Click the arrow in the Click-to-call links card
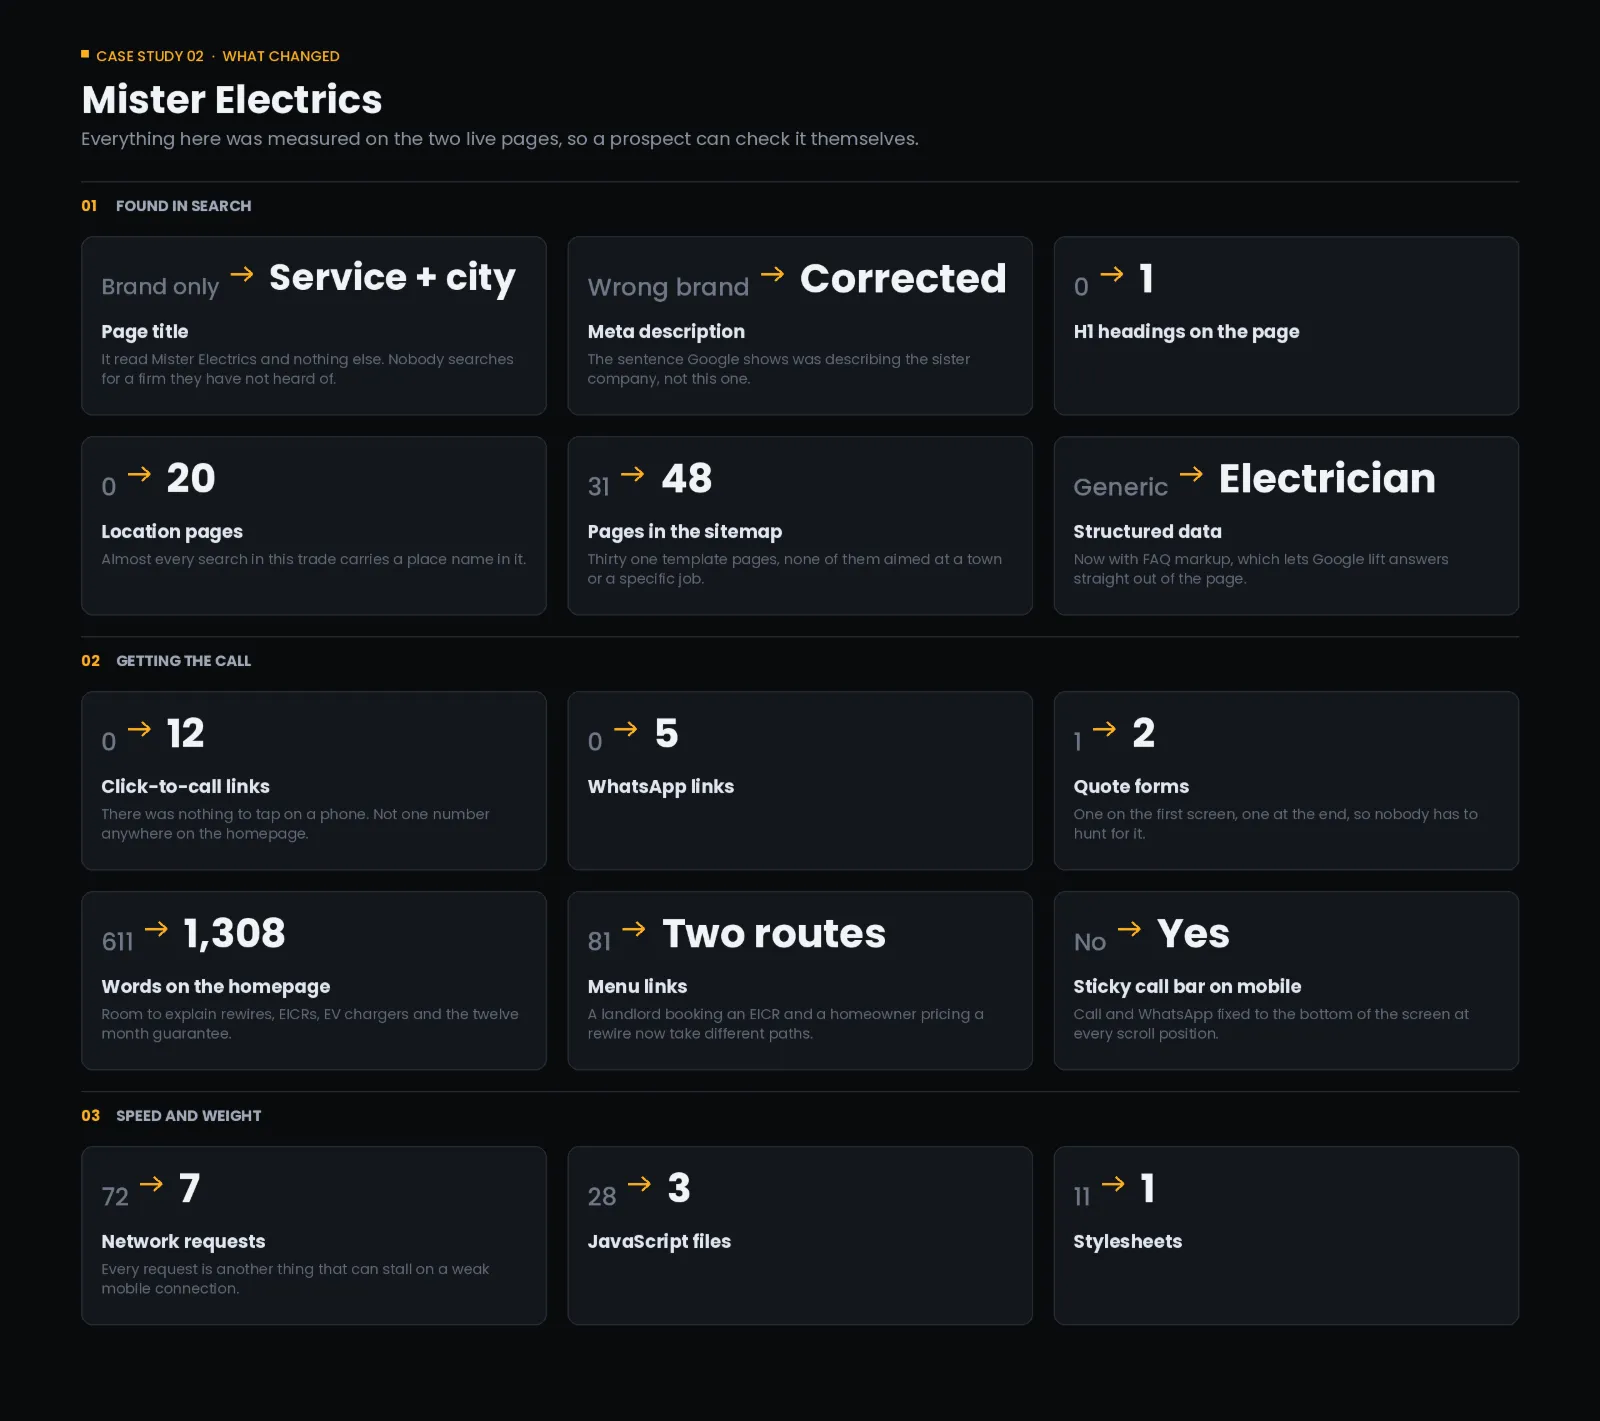Viewport: 1600px width, 1421px height. coord(140,729)
